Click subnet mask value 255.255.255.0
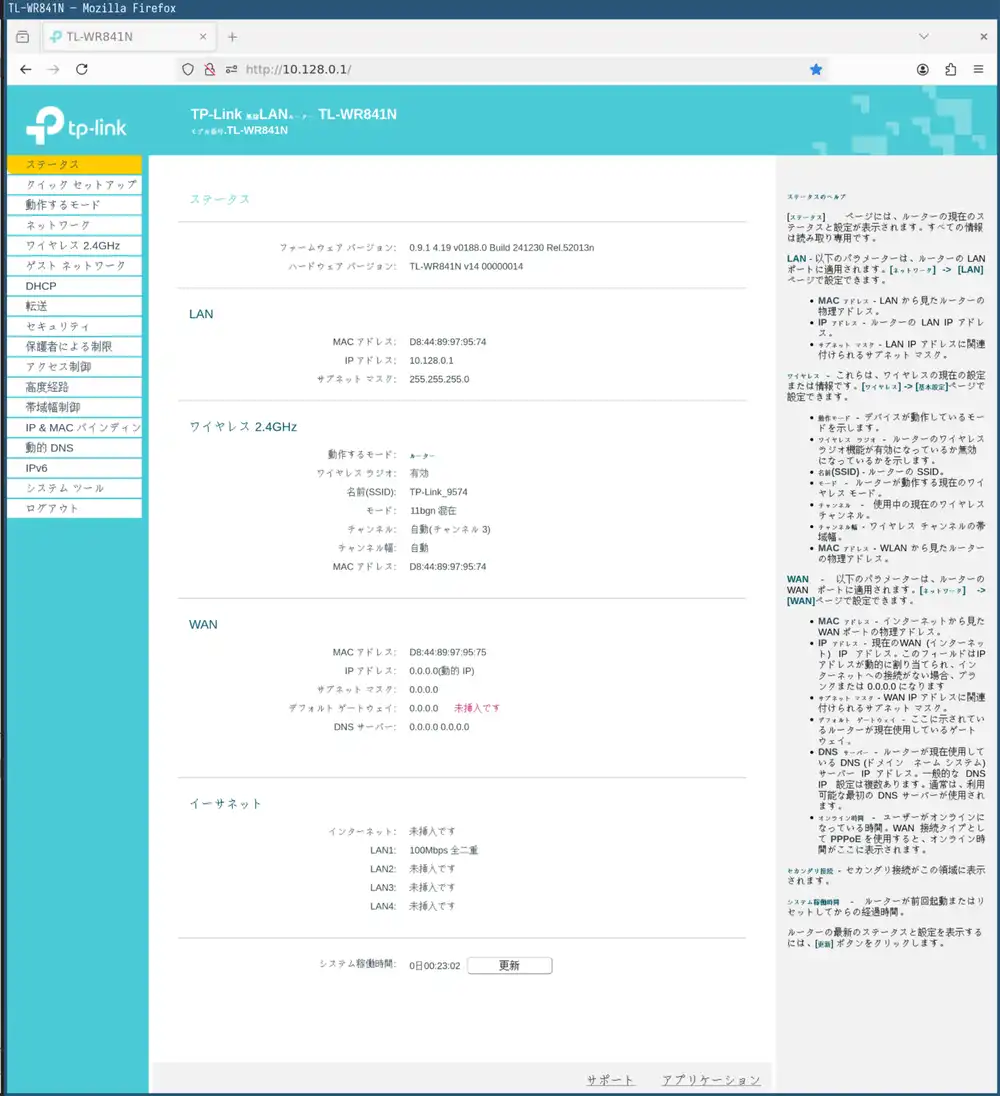Viewport: 1000px width, 1096px height. pyautogui.click(x=439, y=380)
